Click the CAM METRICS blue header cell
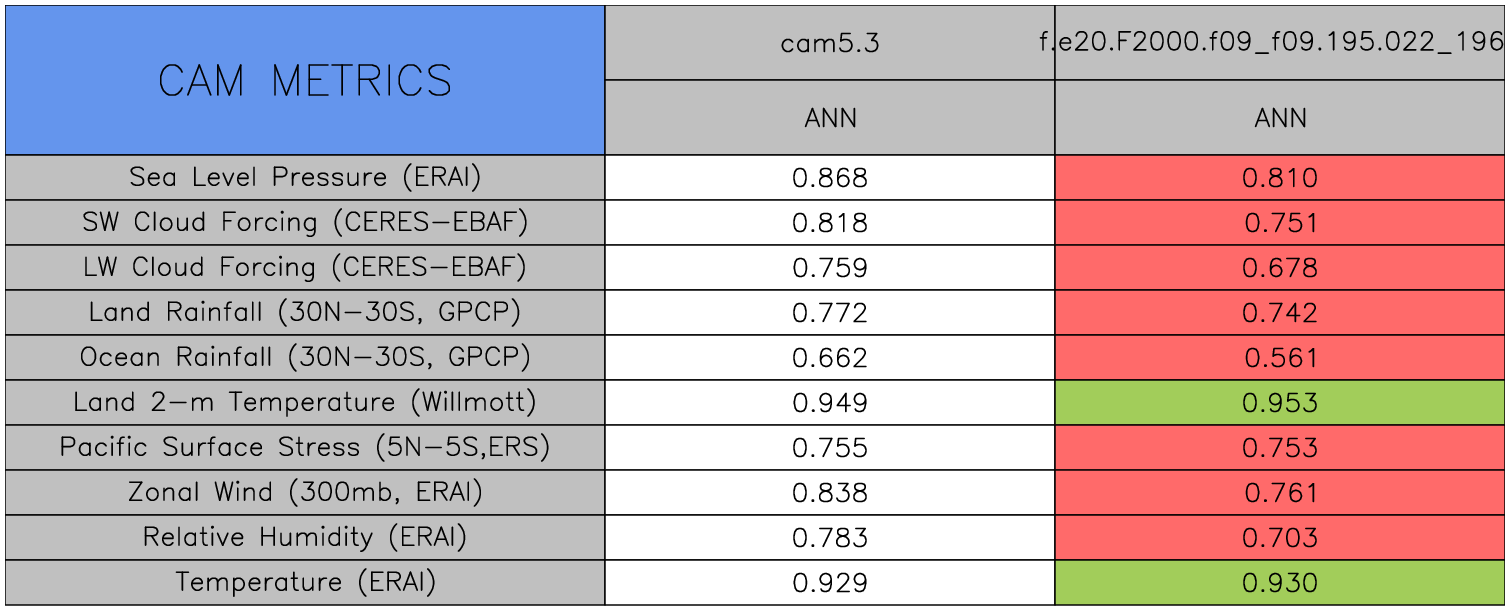Image resolution: width=1510 pixels, height=611 pixels. coord(305,80)
